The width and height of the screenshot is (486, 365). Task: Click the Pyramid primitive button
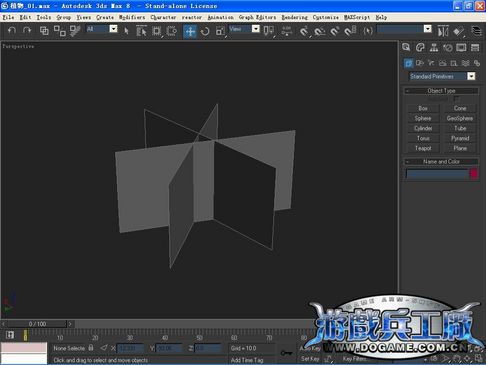click(x=460, y=138)
